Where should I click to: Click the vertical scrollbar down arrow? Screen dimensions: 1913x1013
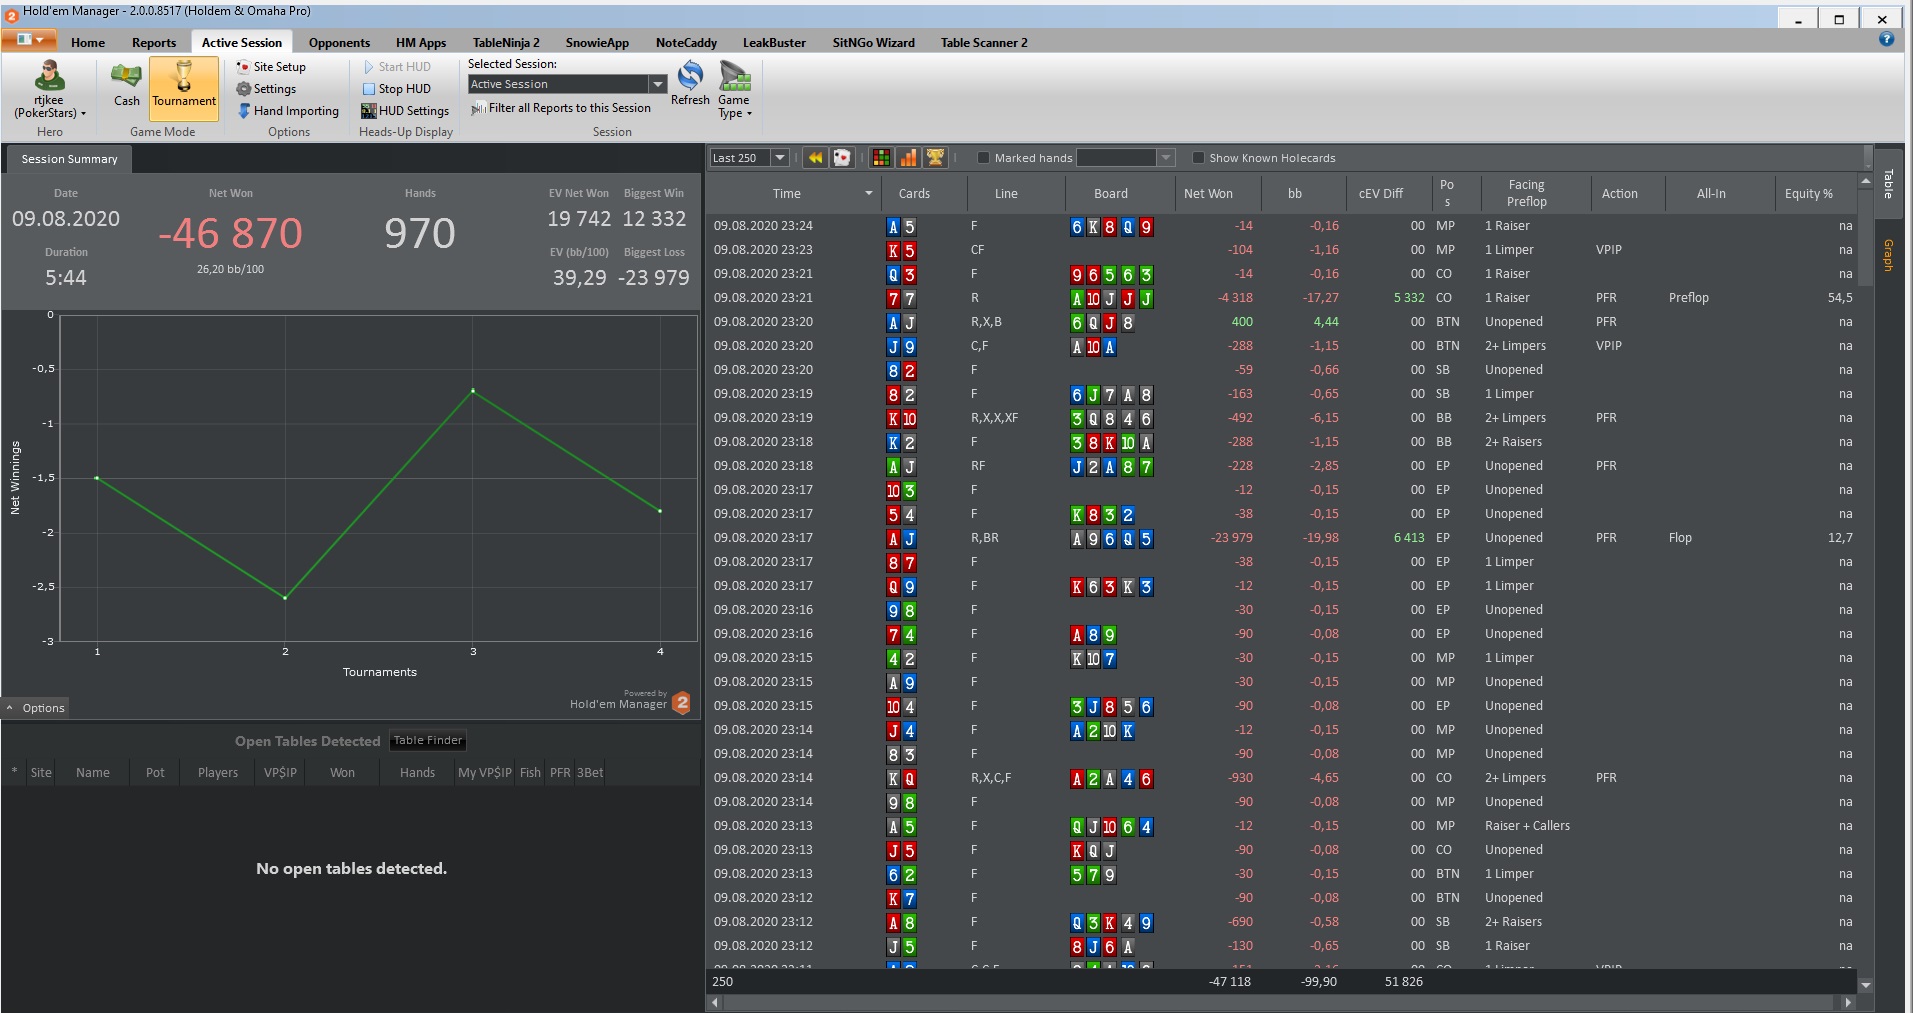[x=1865, y=985]
